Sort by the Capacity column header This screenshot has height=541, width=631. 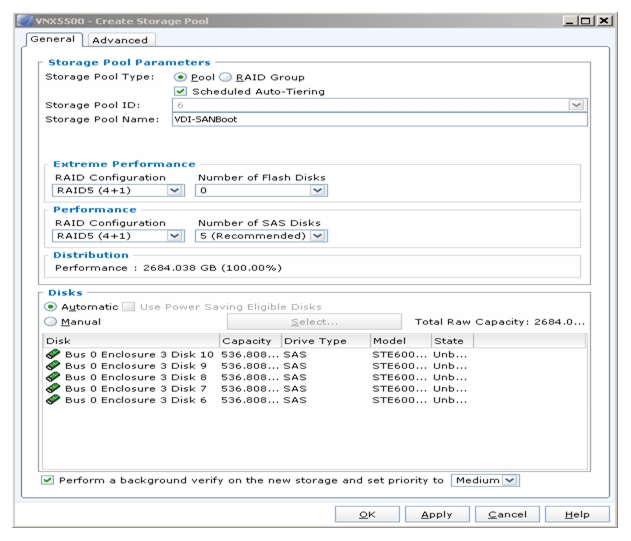point(250,341)
